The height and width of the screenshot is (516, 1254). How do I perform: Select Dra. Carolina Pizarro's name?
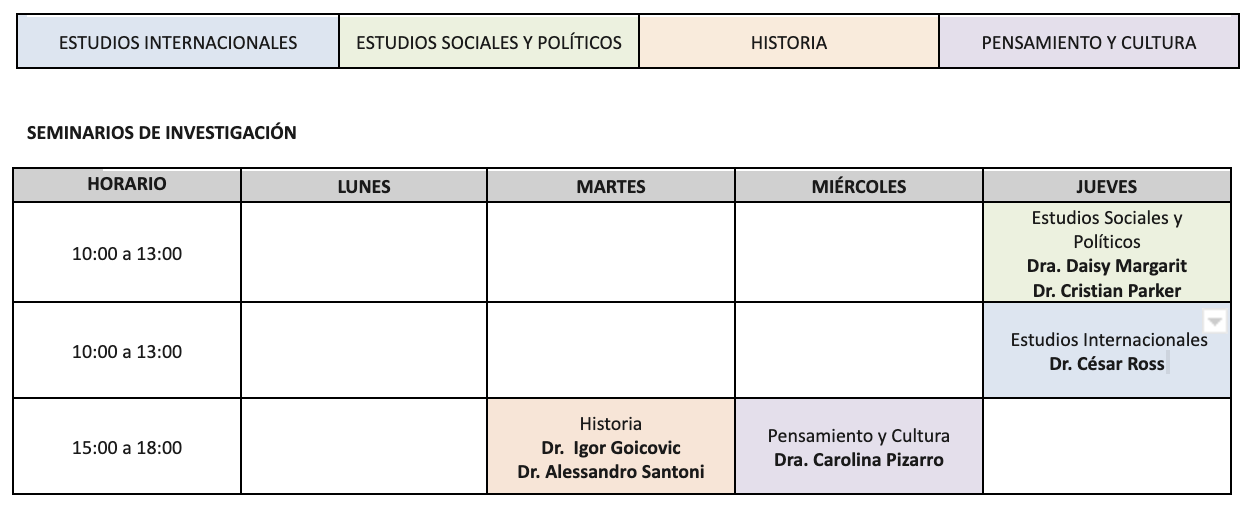[x=859, y=460]
